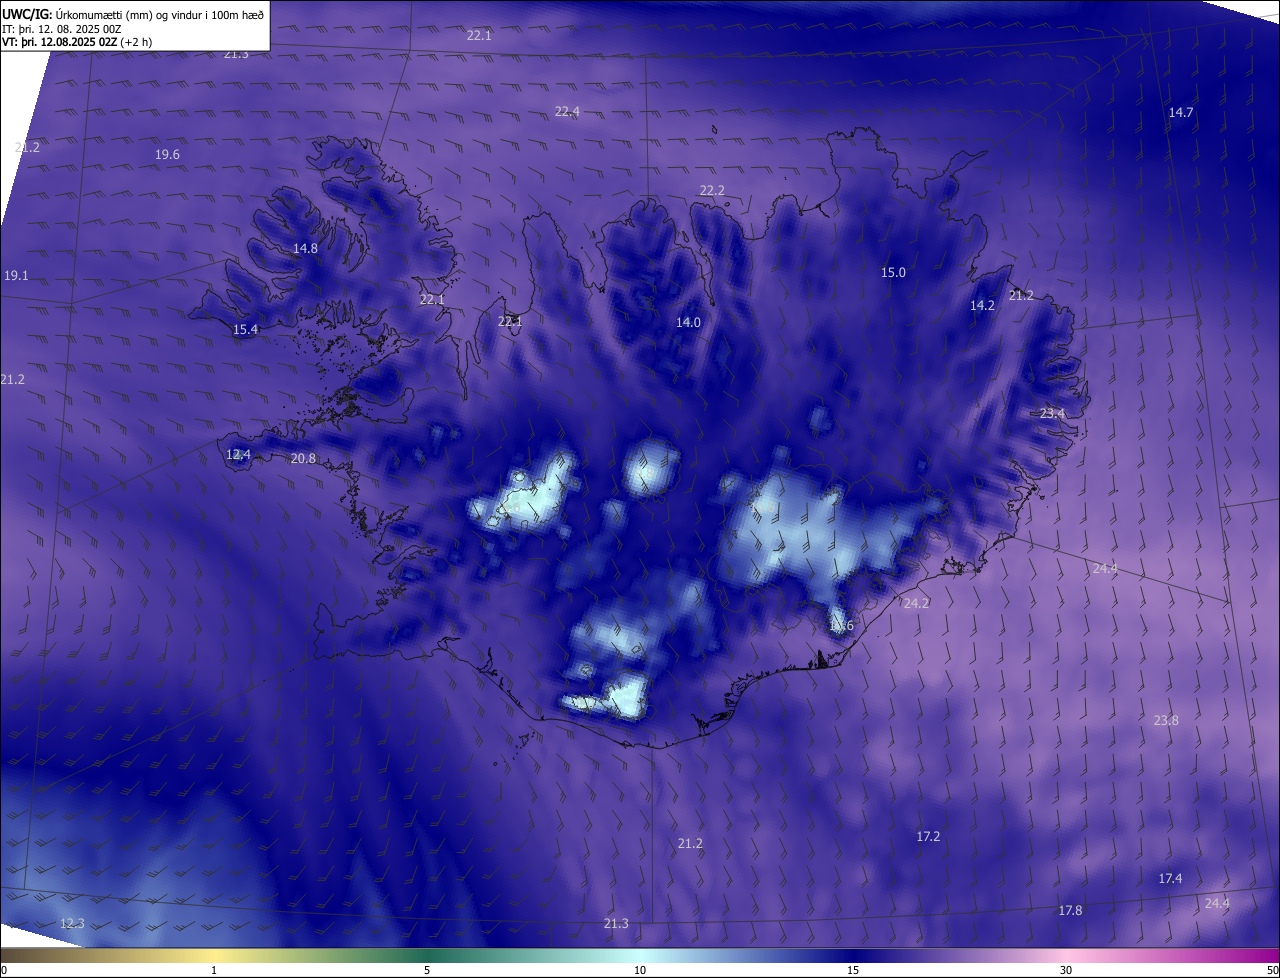Click the 17.8 value on the map
Viewport: 1280px width, 978px height.
pos(1070,910)
